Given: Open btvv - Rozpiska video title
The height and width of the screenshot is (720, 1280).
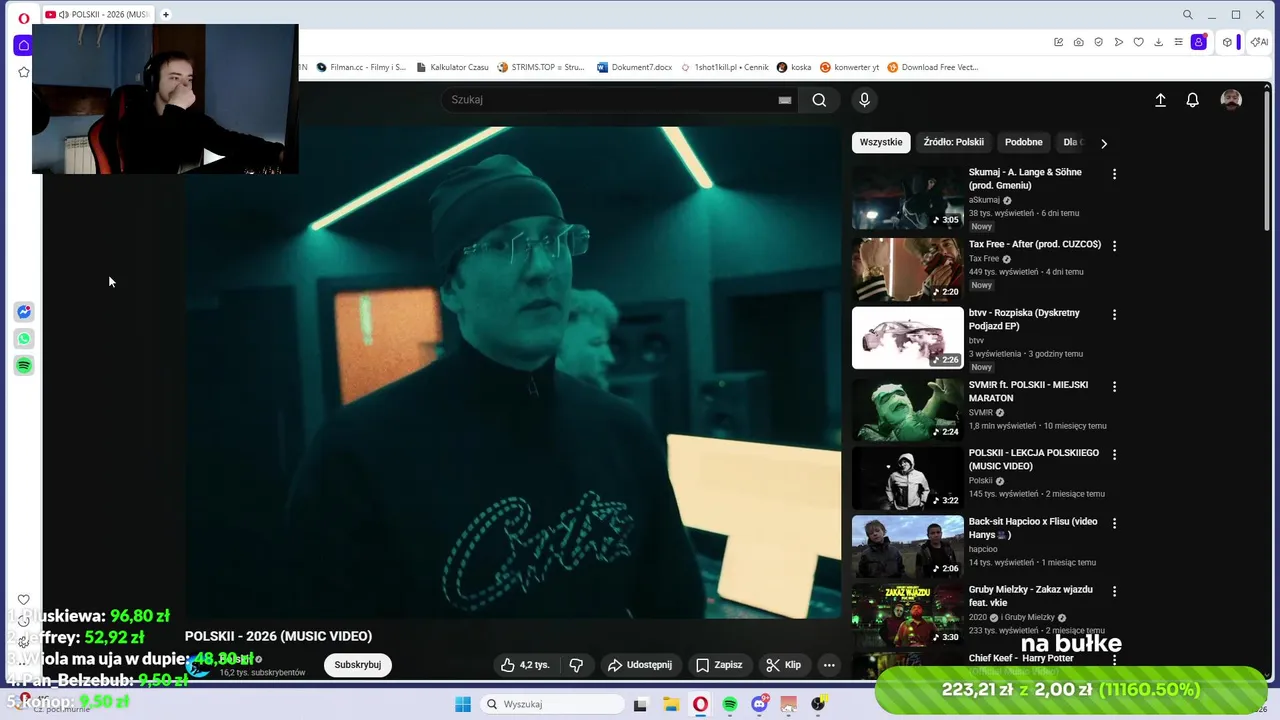Looking at the screenshot, I should click(x=1024, y=319).
